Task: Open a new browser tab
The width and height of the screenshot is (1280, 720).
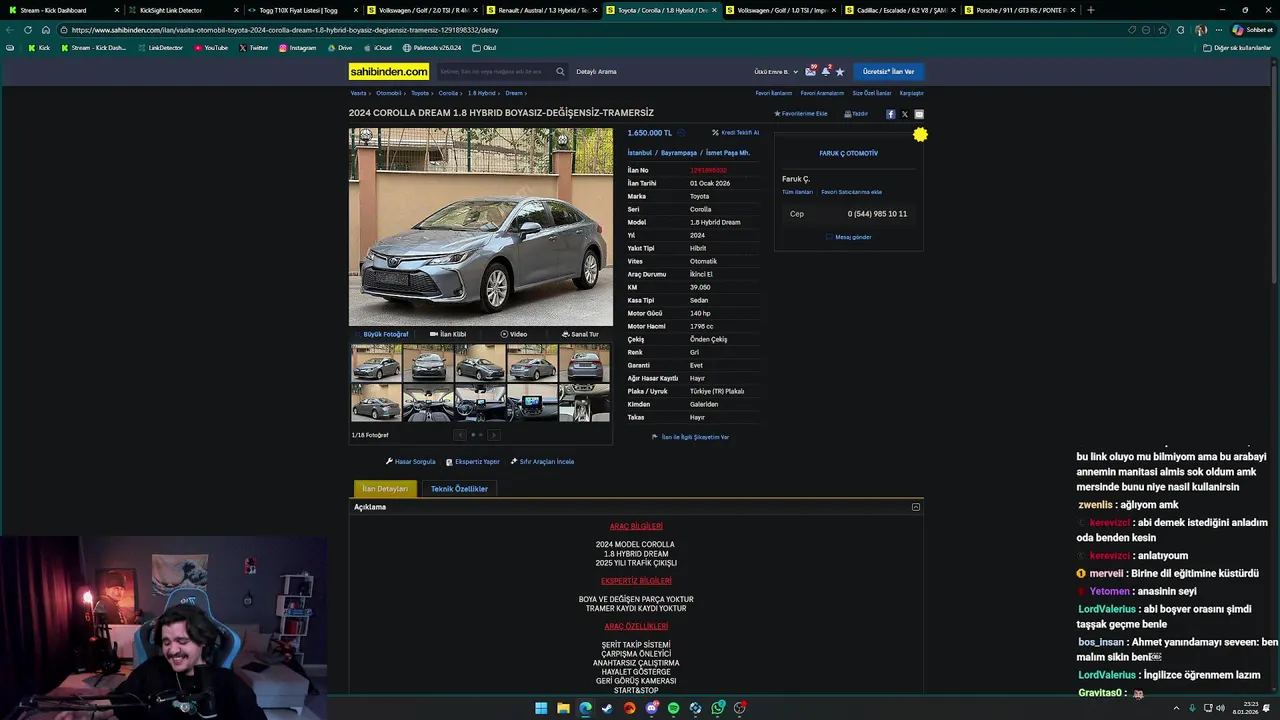Action: point(1090,10)
